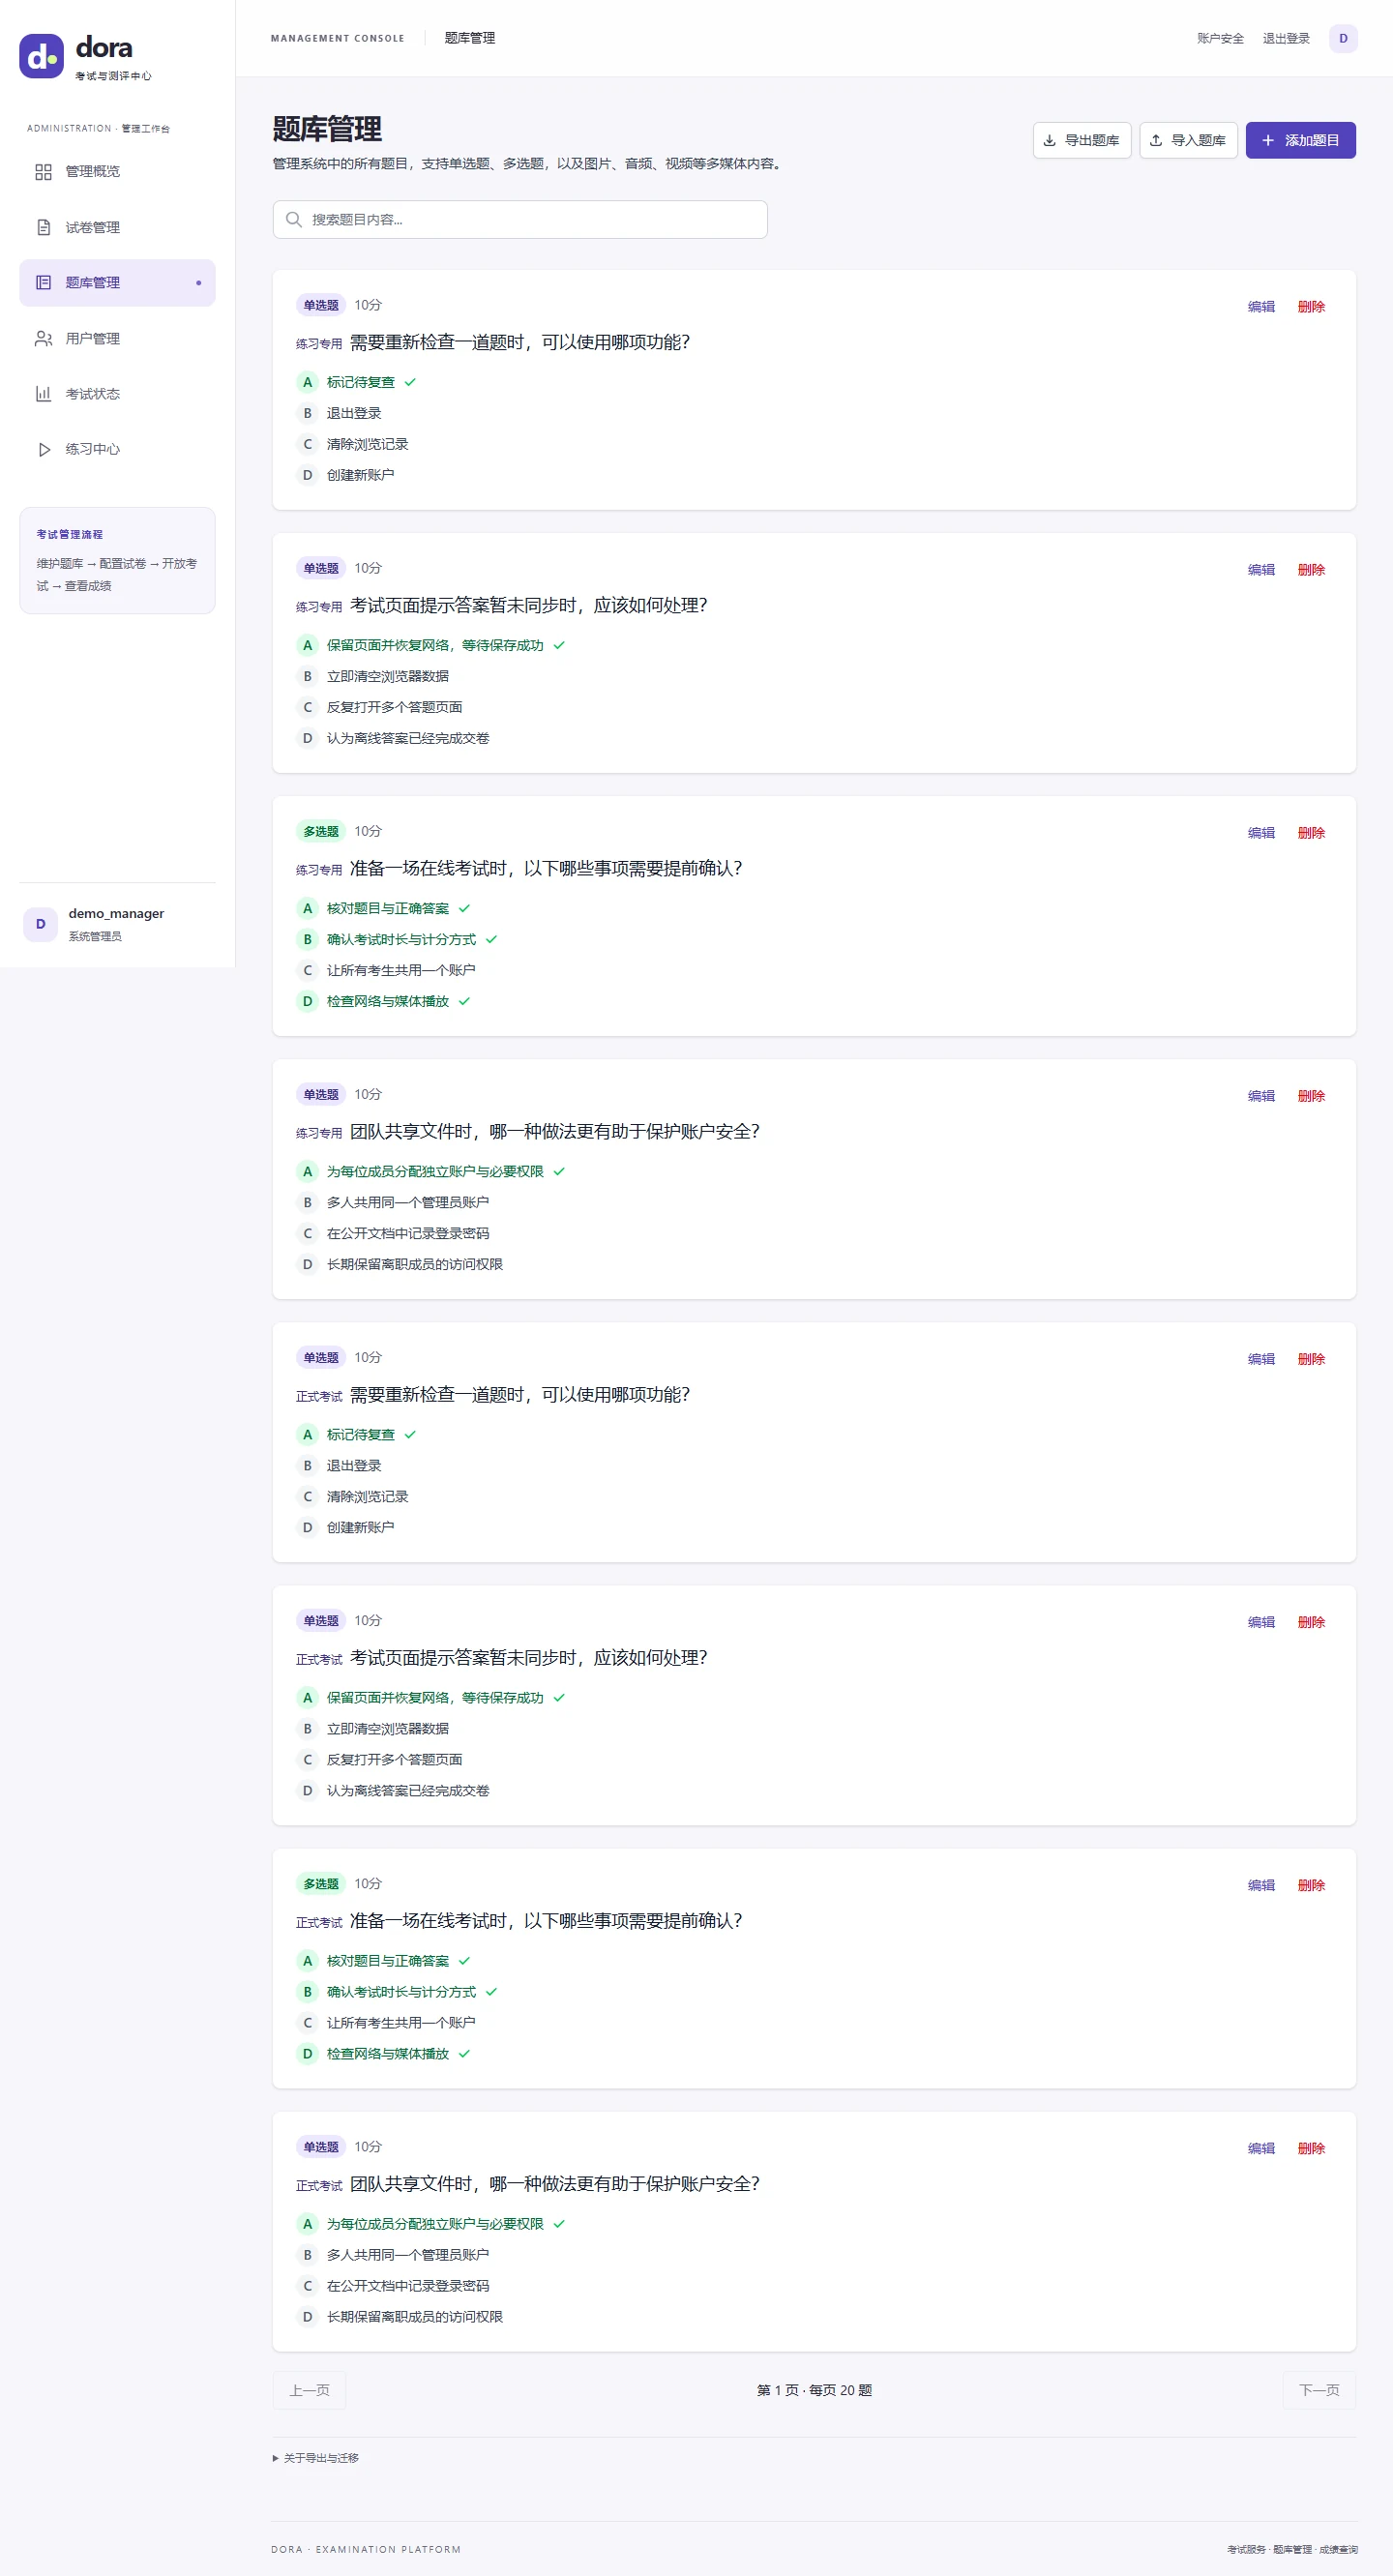Click 练习中心 in the sidebar

point(117,449)
